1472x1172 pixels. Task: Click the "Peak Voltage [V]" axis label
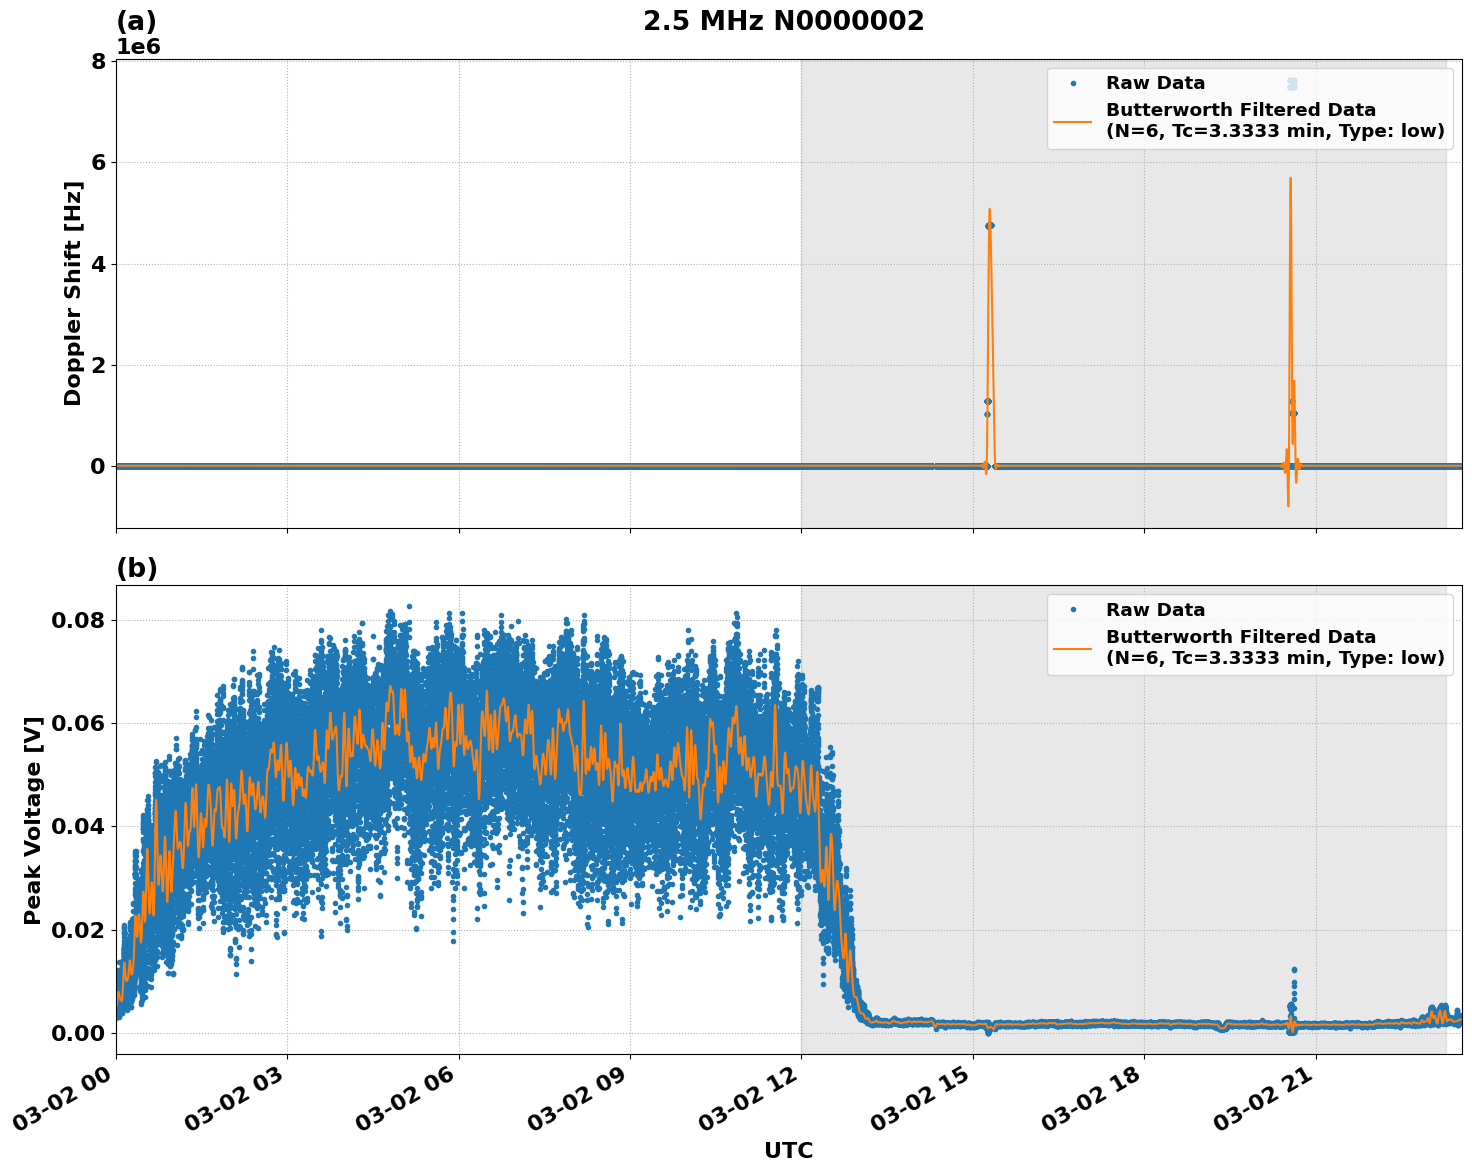point(33,820)
